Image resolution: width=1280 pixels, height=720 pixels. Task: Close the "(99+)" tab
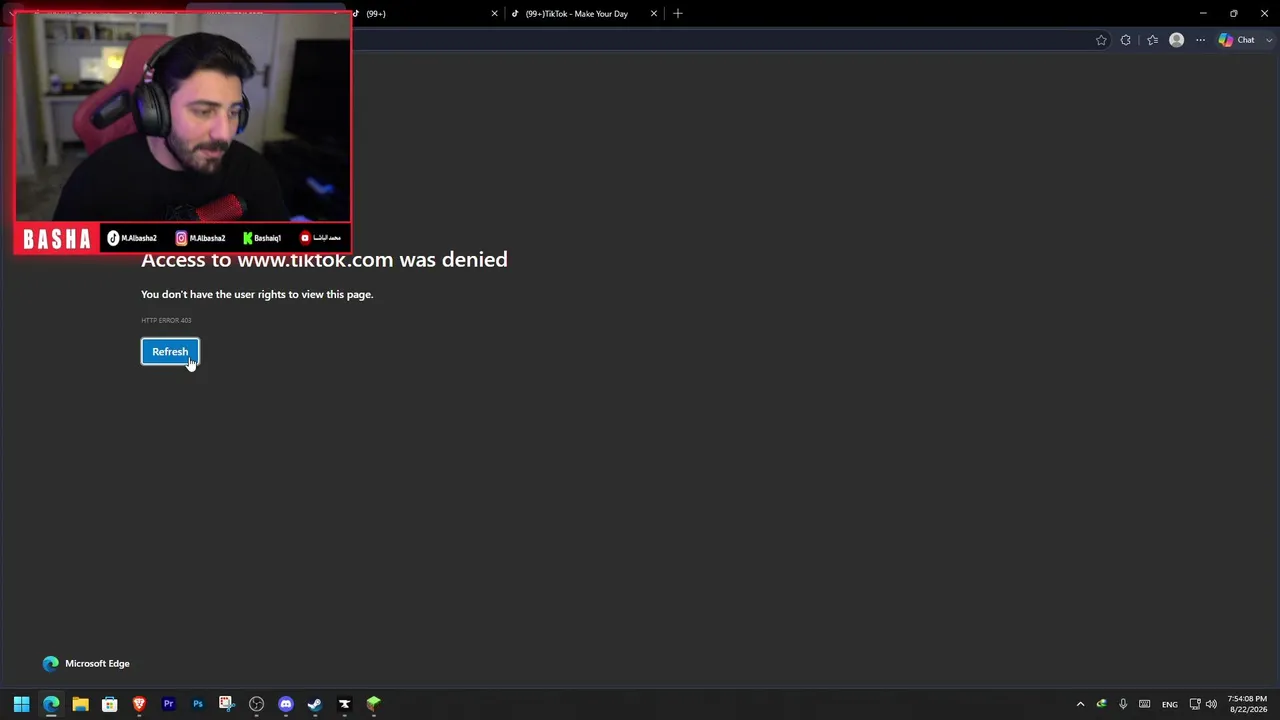click(x=494, y=13)
